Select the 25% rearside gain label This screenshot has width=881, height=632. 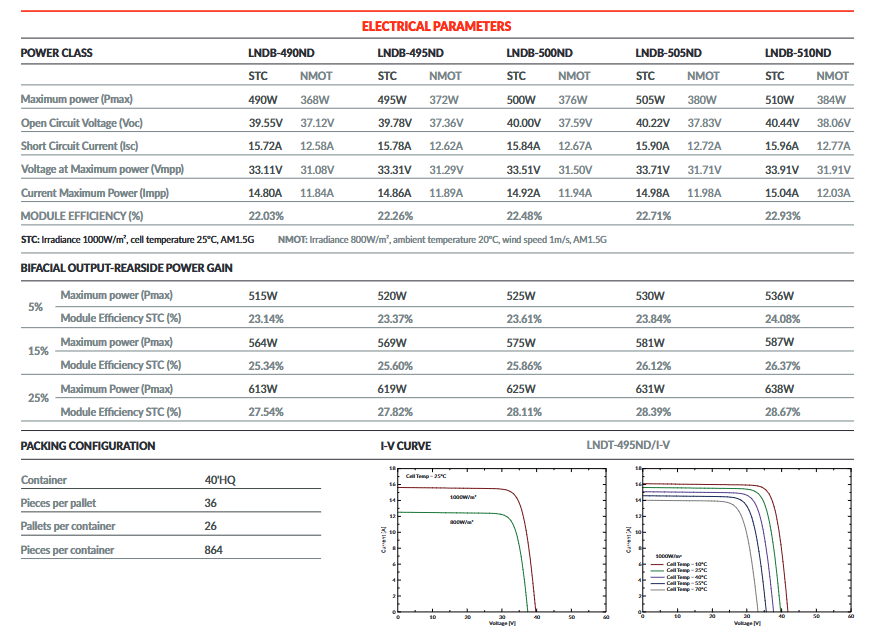[38, 398]
